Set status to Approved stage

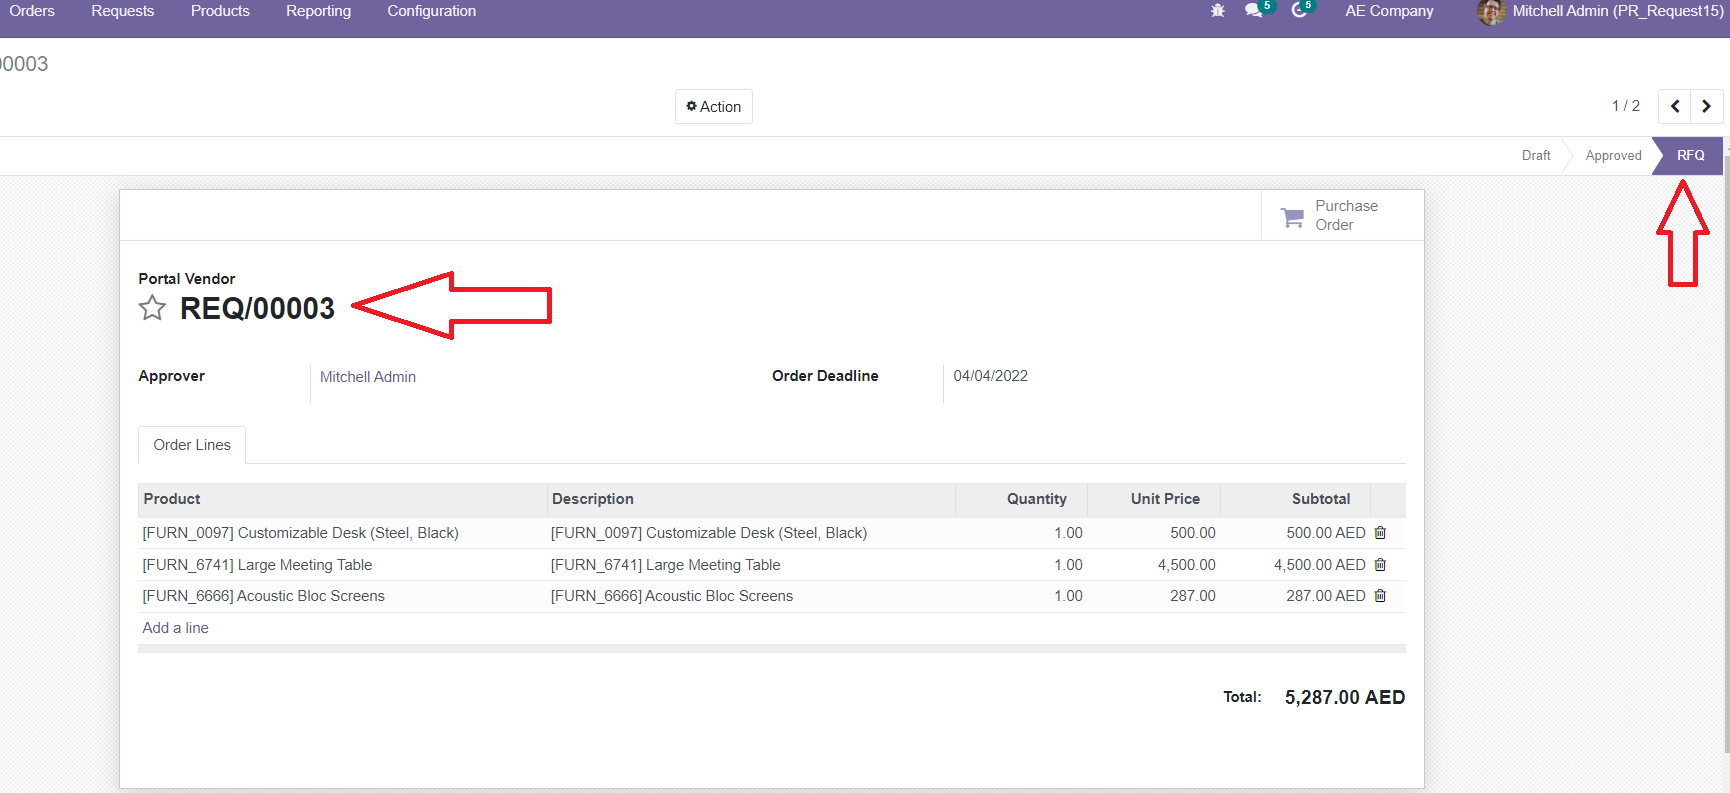click(1612, 156)
